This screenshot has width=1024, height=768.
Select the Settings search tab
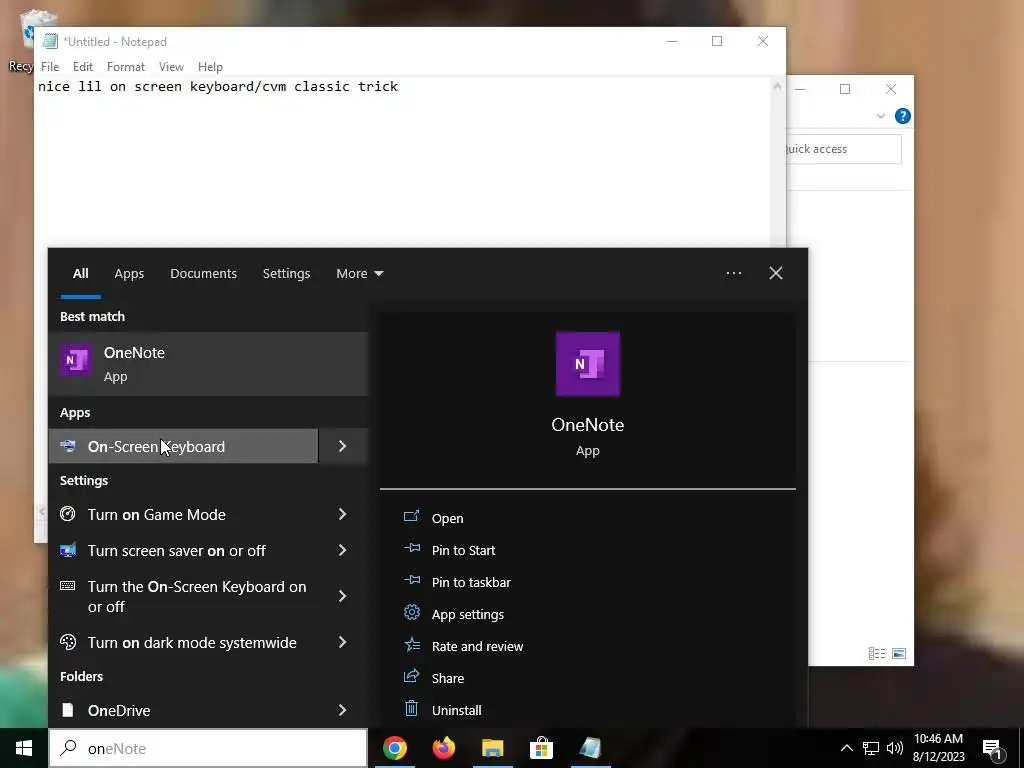[286, 274]
